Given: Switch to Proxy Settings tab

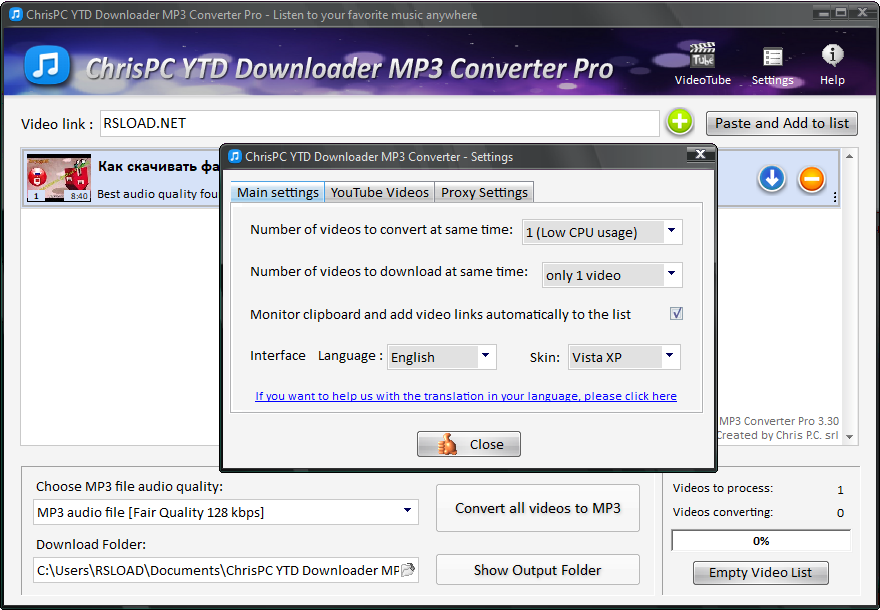Looking at the screenshot, I should pos(484,192).
